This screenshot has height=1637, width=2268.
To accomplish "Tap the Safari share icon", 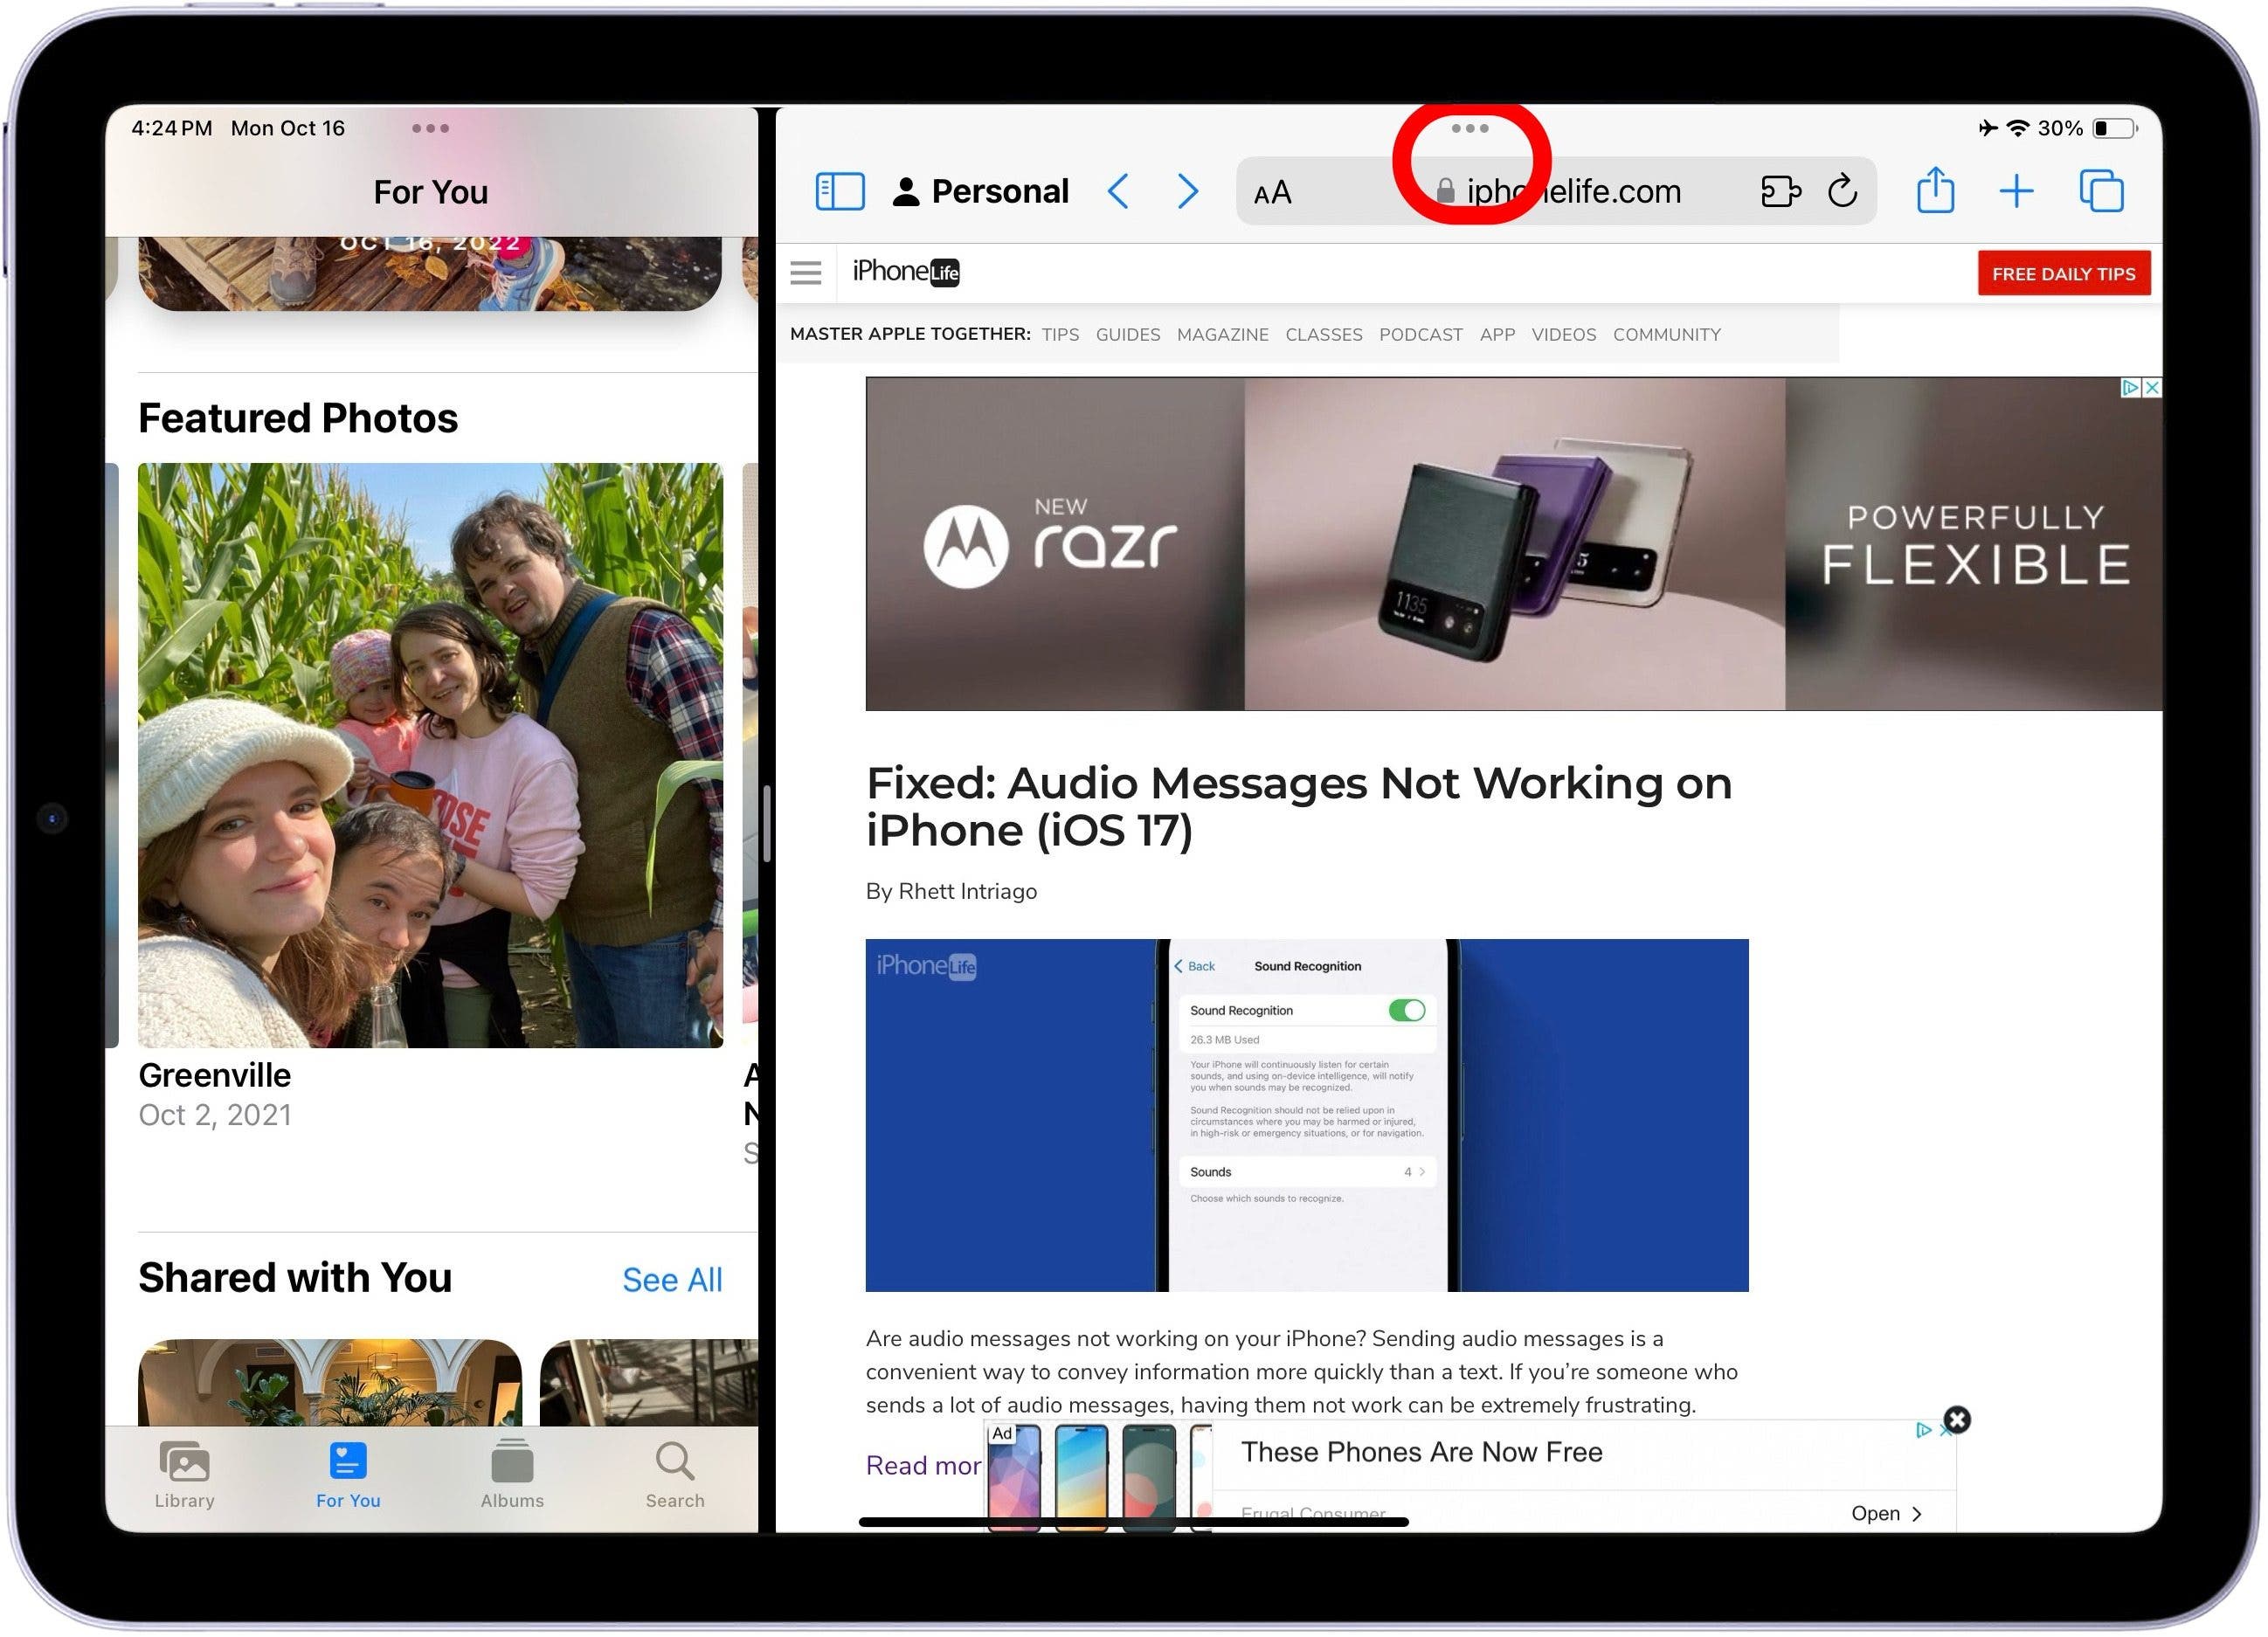I will [x=1934, y=190].
